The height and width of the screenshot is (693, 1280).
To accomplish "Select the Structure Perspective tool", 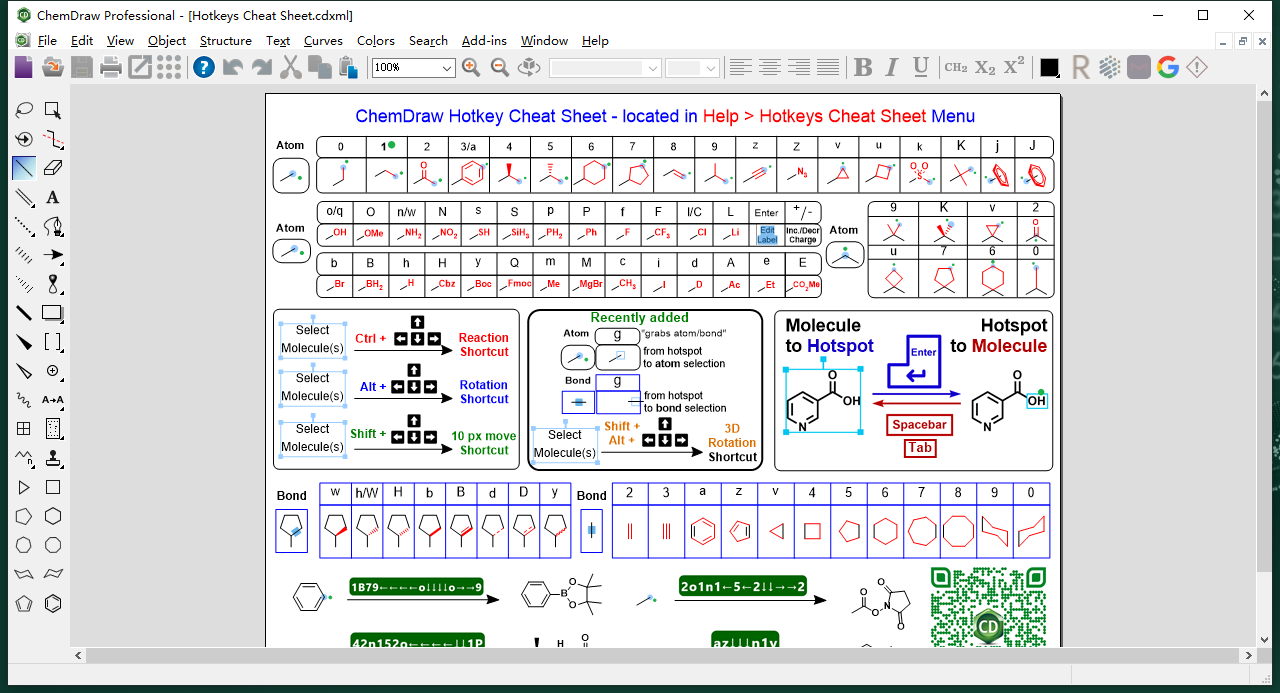I will (x=24, y=139).
